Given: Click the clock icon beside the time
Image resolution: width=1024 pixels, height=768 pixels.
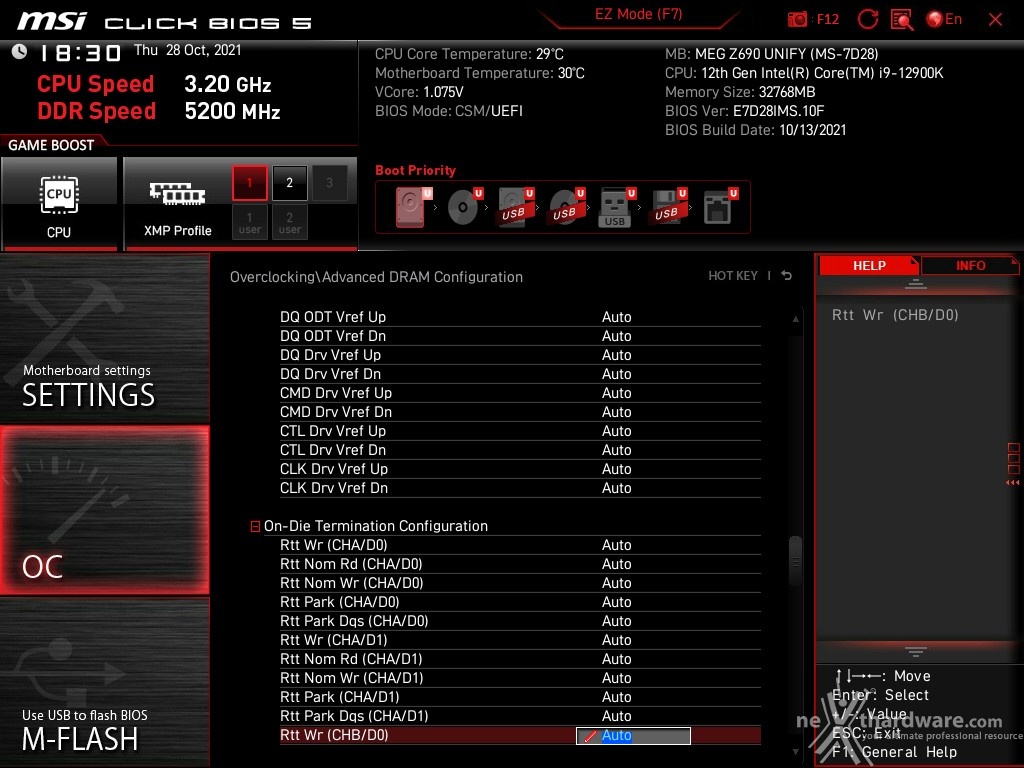Looking at the screenshot, I should coord(20,52).
